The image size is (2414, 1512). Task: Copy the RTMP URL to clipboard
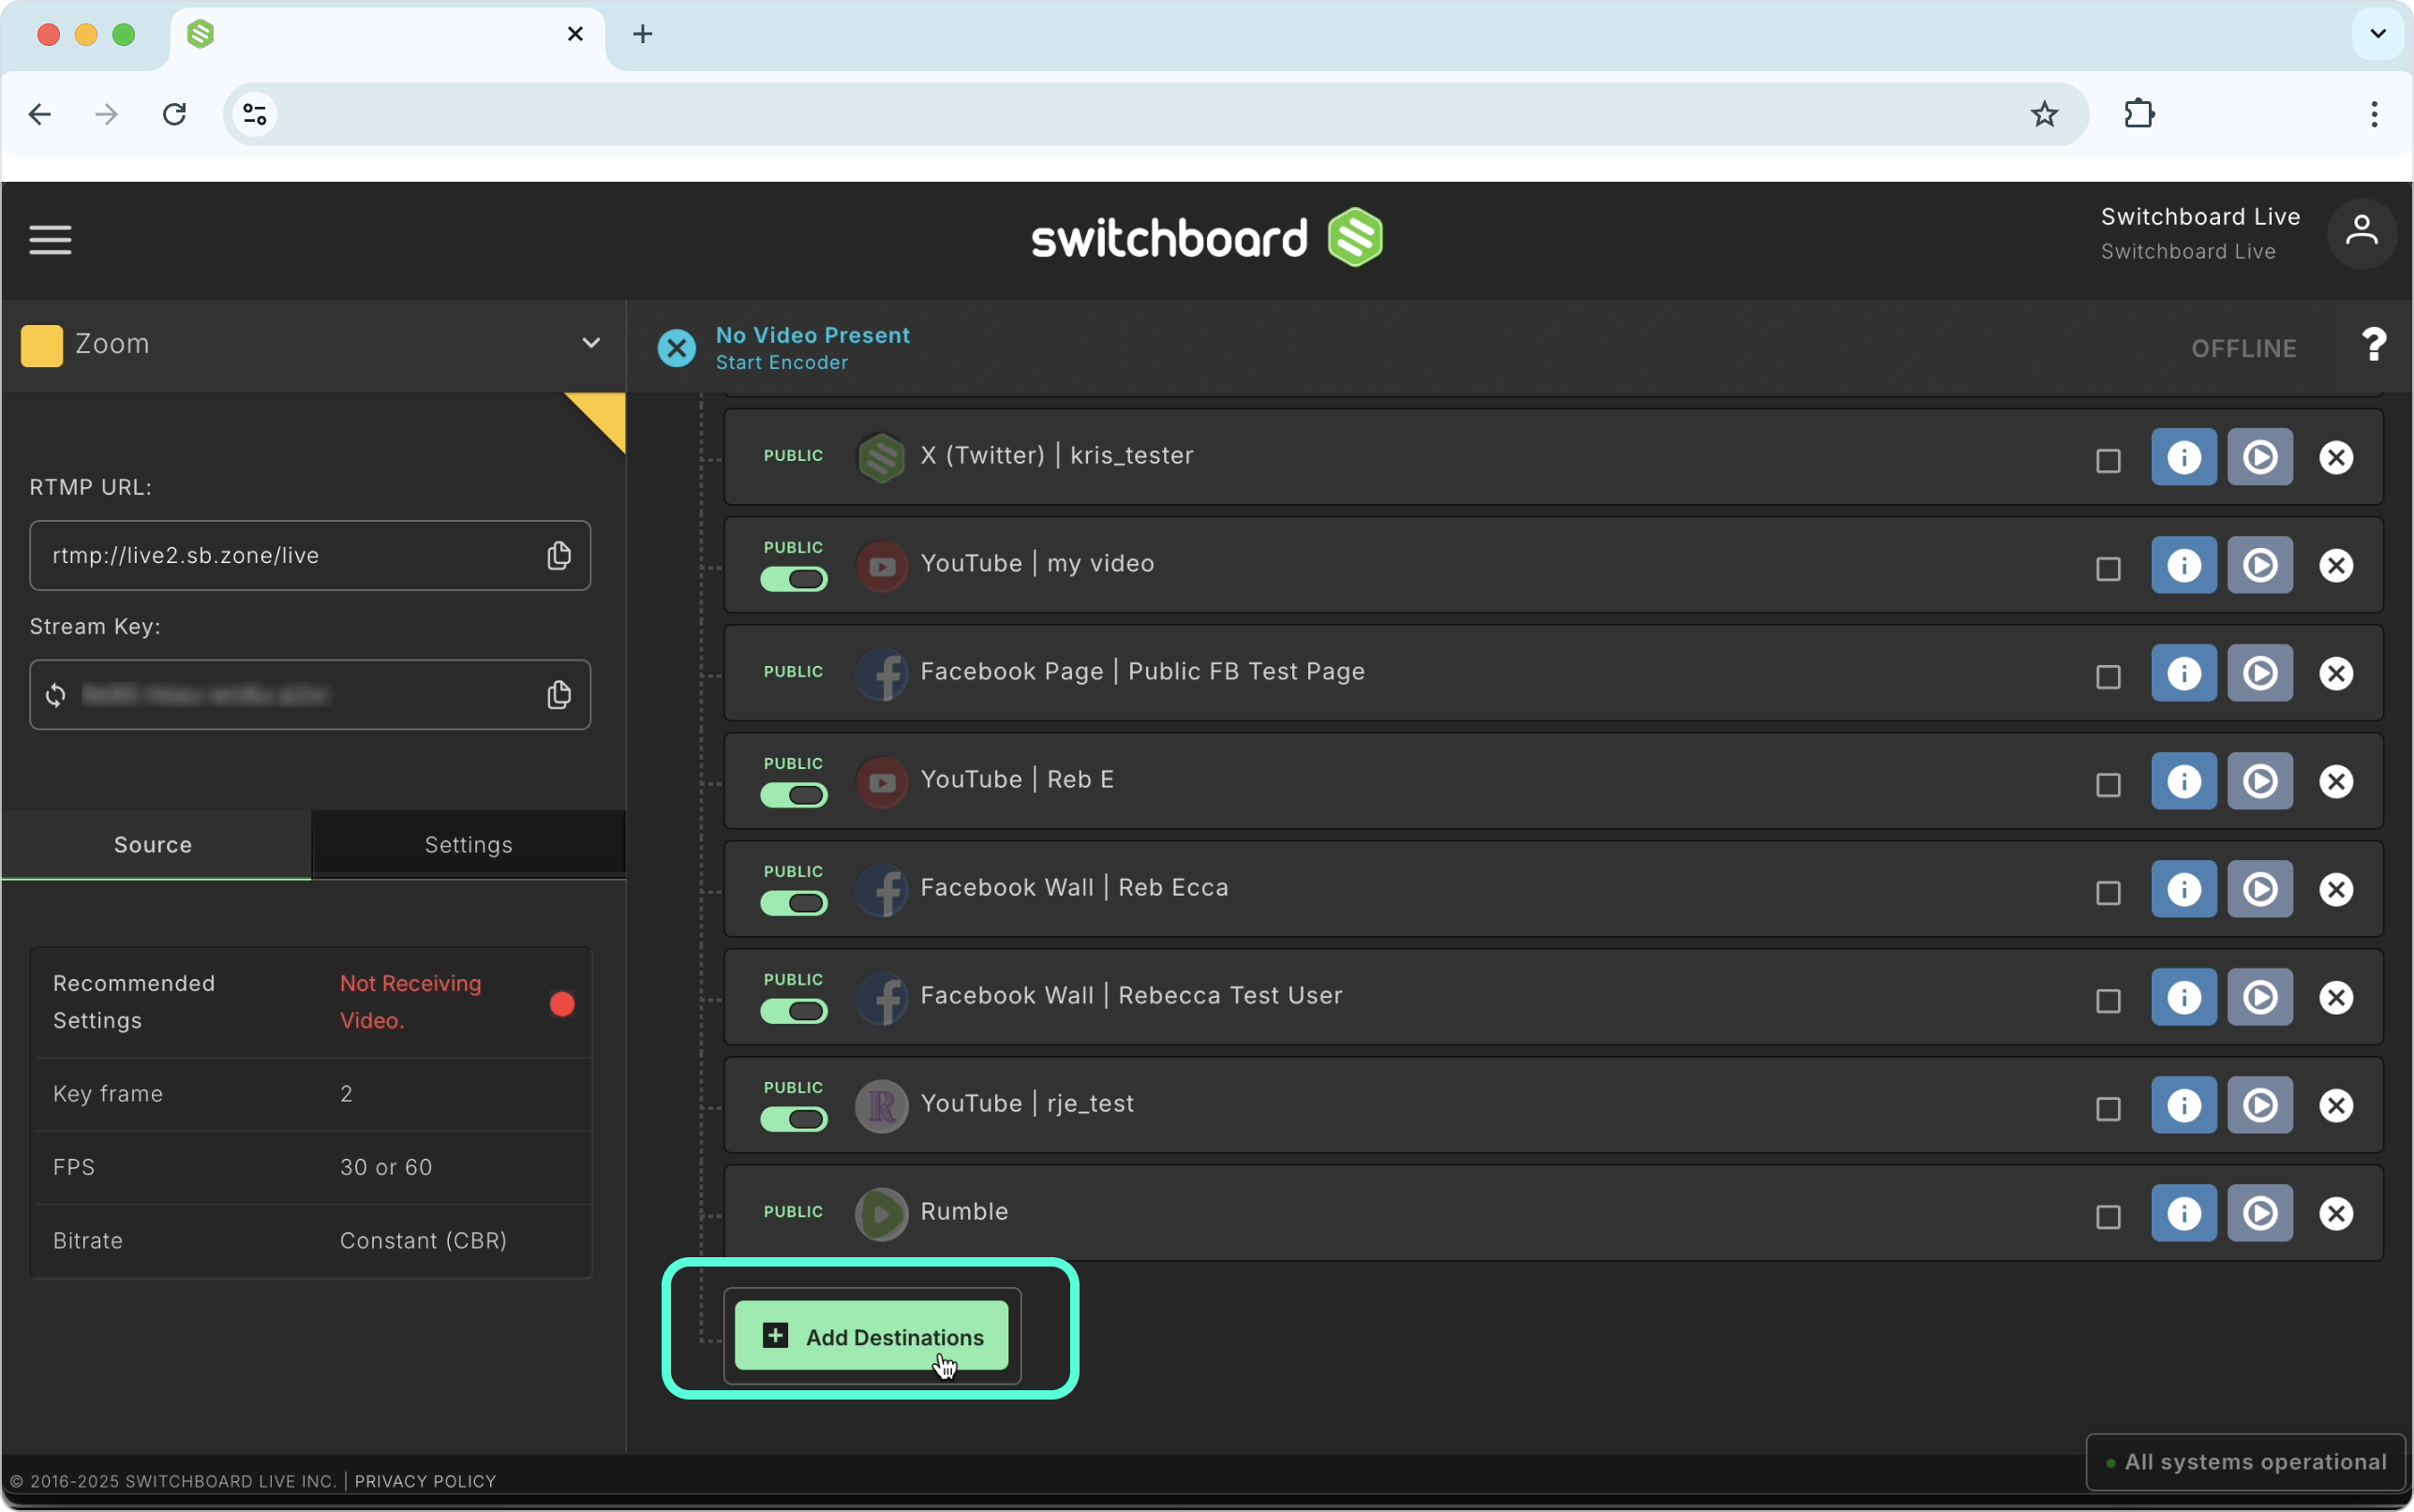coord(559,556)
